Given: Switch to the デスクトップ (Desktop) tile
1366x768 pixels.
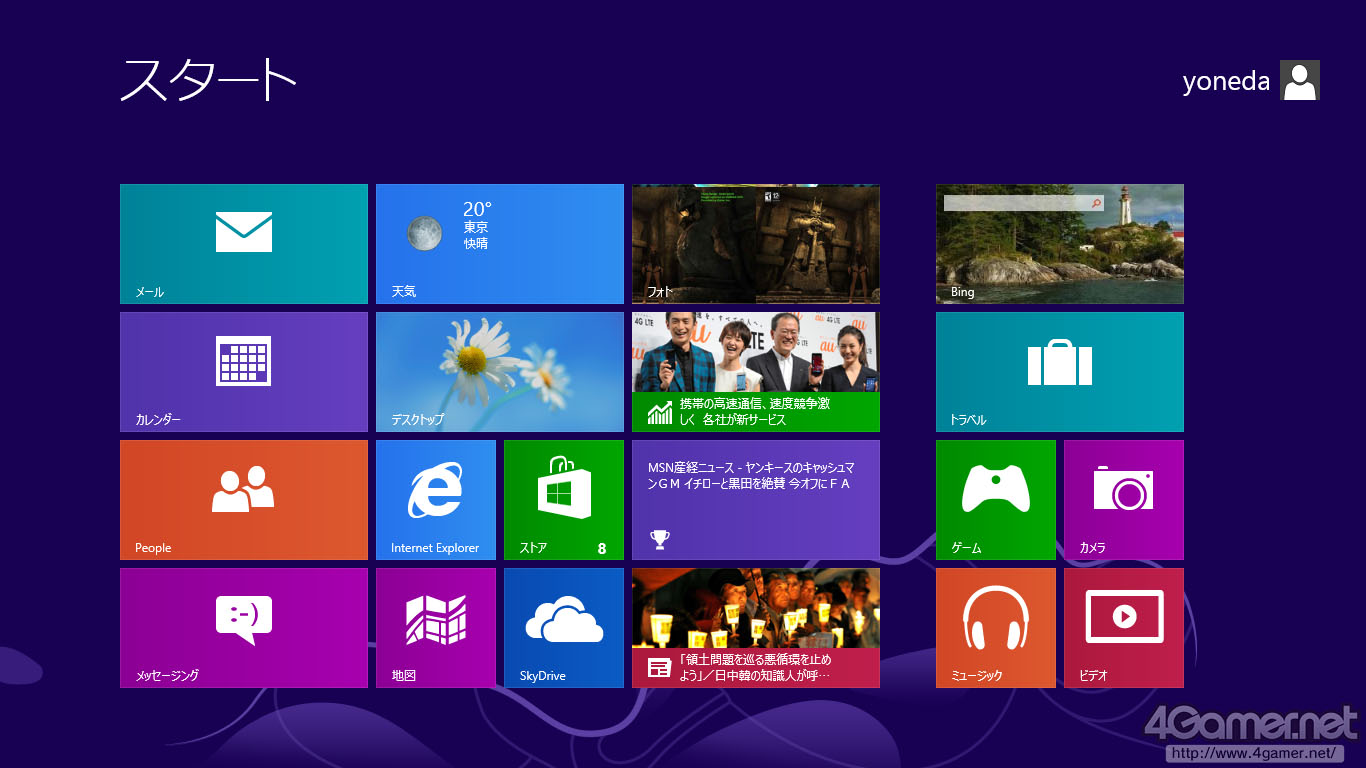Looking at the screenshot, I should [x=500, y=372].
